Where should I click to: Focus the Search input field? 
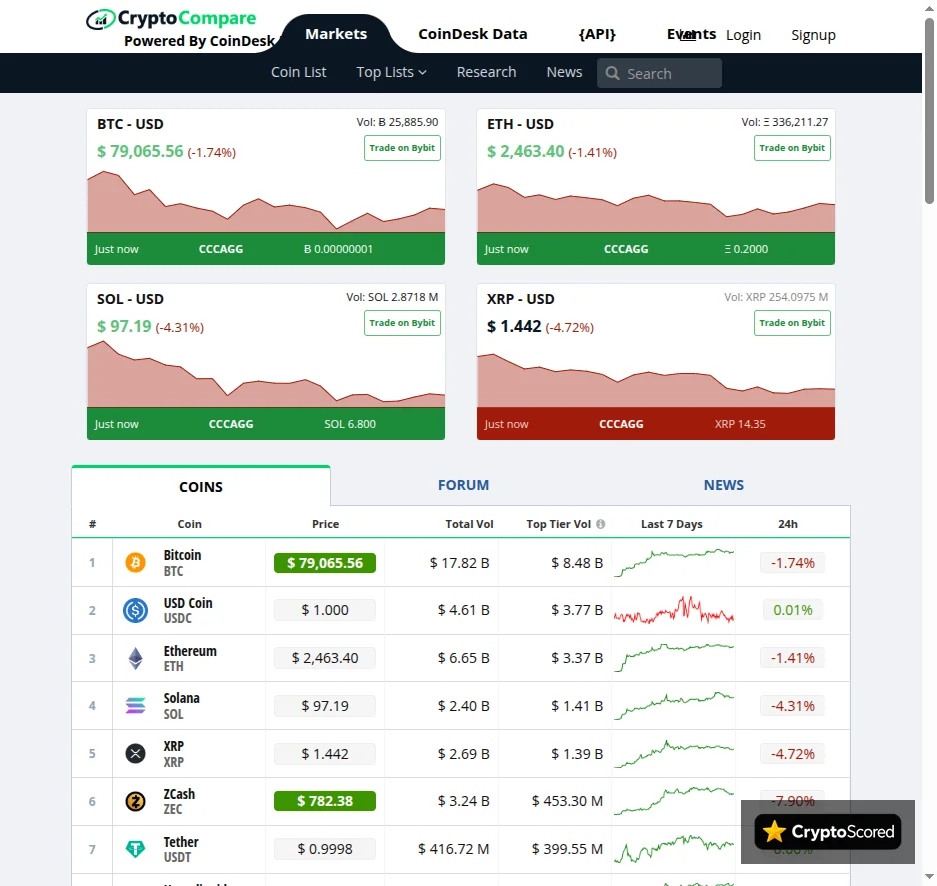[659, 73]
